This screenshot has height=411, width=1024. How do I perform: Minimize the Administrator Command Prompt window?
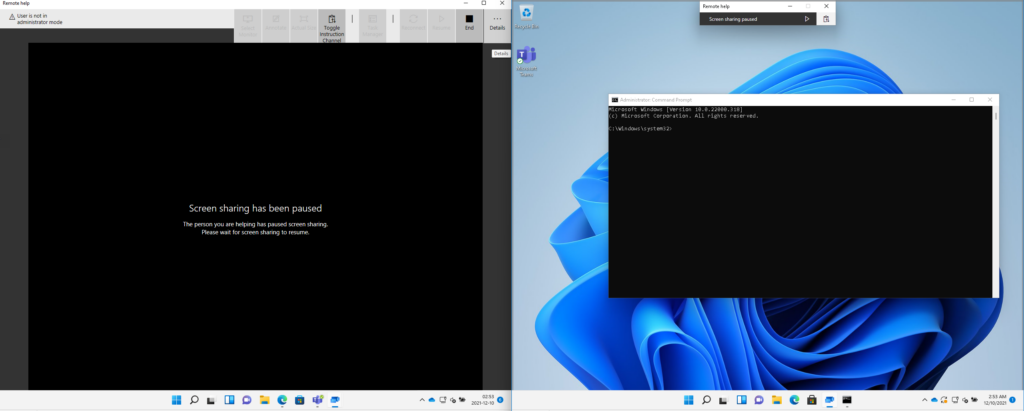coord(953,99)
